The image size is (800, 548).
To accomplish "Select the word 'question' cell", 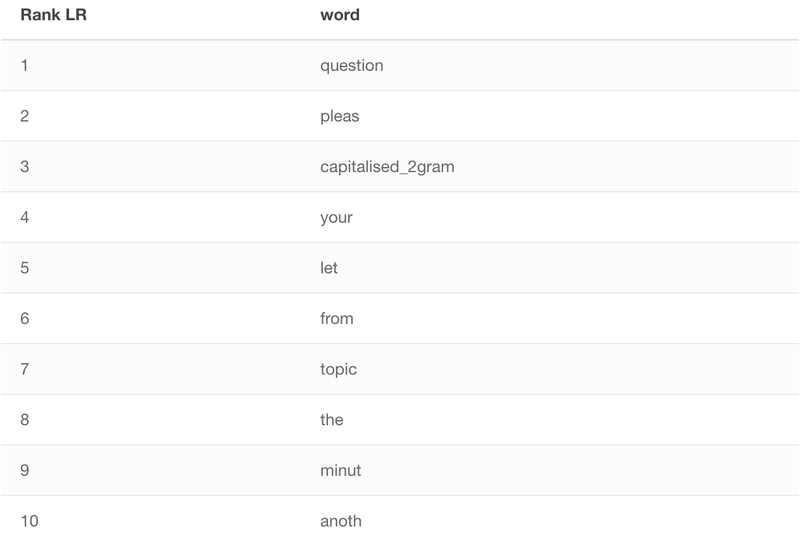I will pos(352,65).
